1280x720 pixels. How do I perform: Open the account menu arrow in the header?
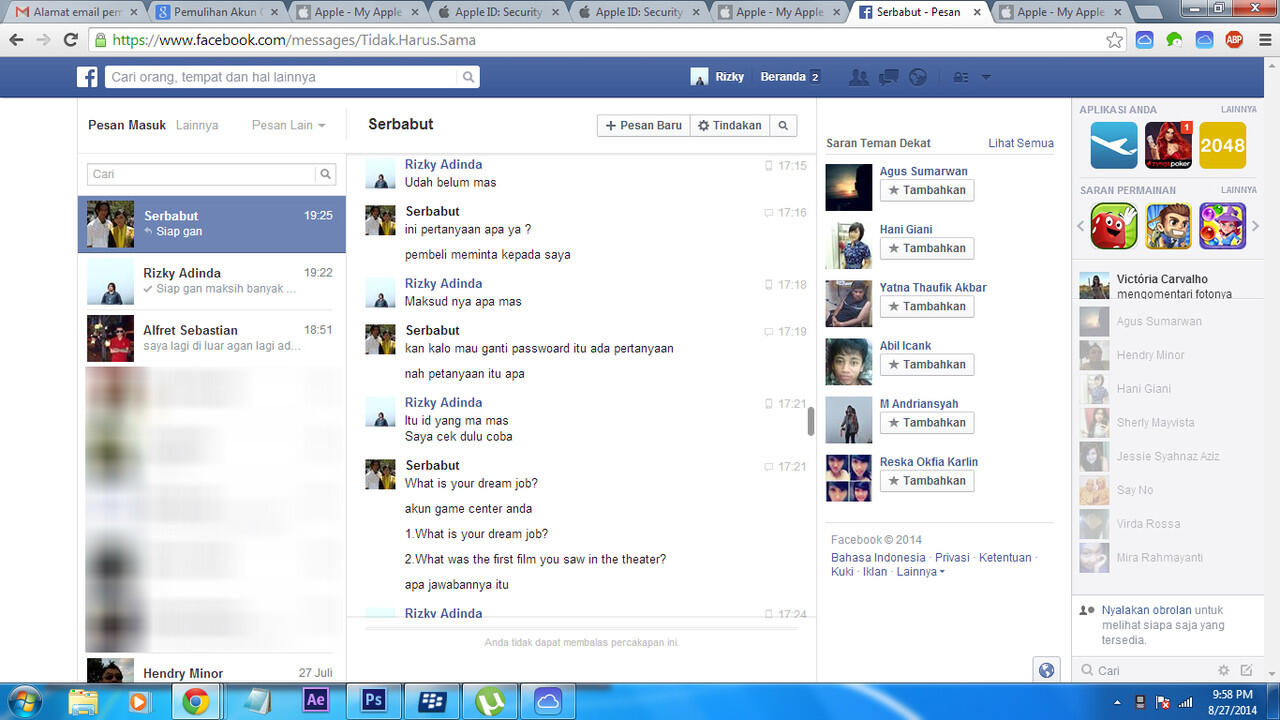coord(986,77)
